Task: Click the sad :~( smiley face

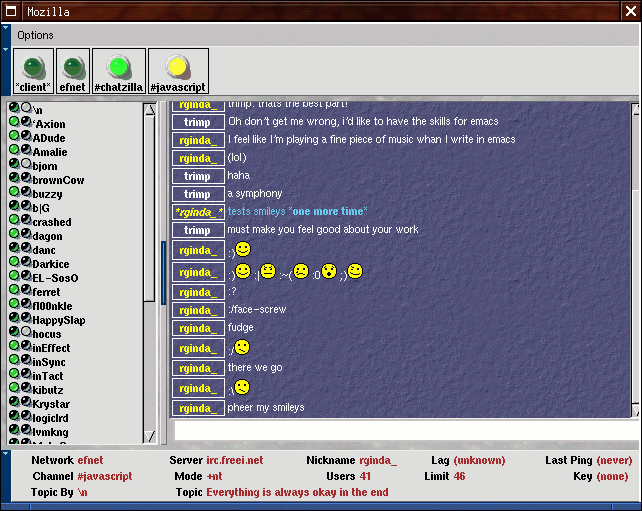Action: point(301,271)
